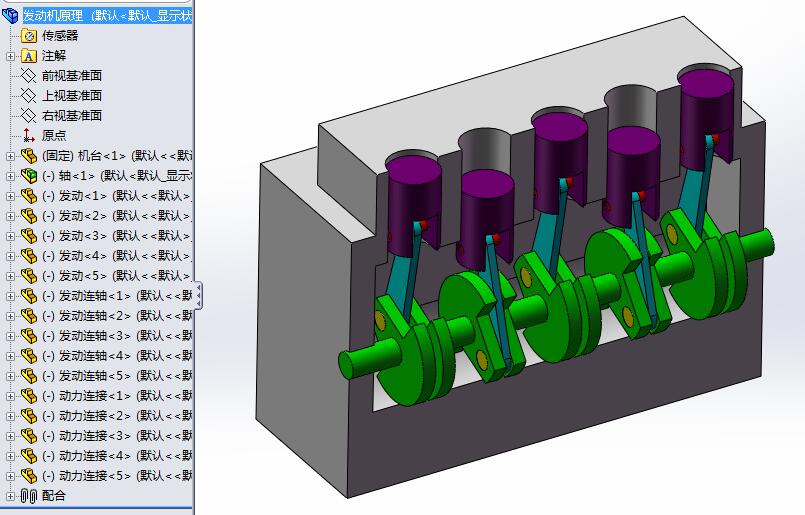Select the (-) 发动连轴<5> label
Image resolution: width=805 pixels, height=515 pixels.
point(117,376)
